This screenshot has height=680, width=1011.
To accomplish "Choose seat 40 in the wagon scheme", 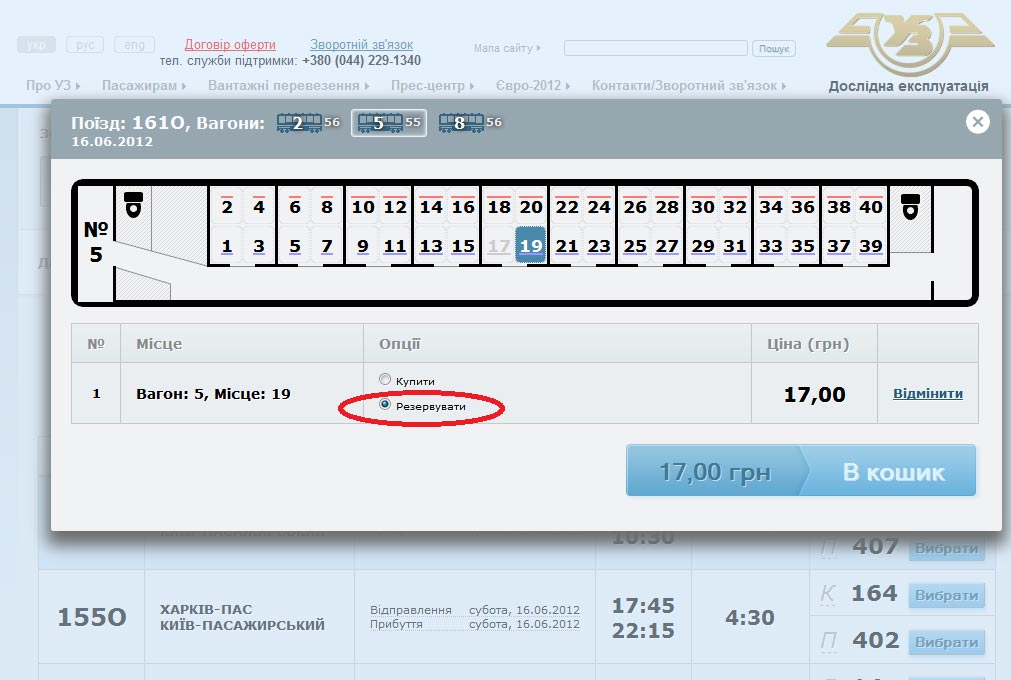I will [x=871, y=207].
